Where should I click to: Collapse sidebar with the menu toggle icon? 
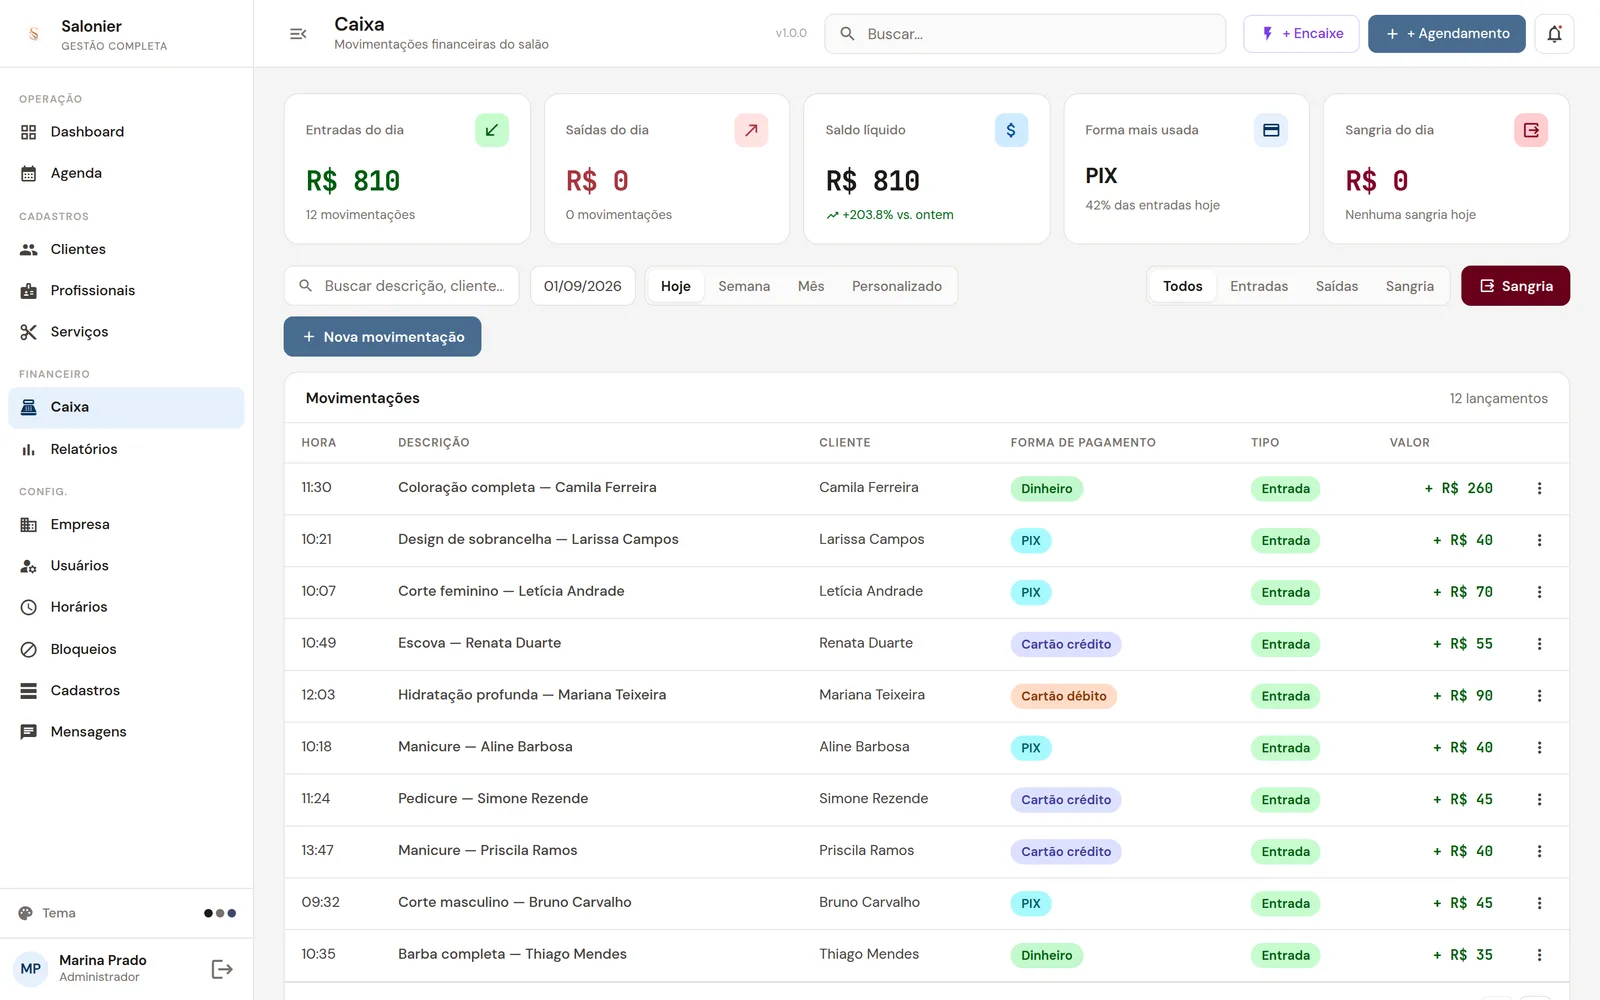coord(298,34)
